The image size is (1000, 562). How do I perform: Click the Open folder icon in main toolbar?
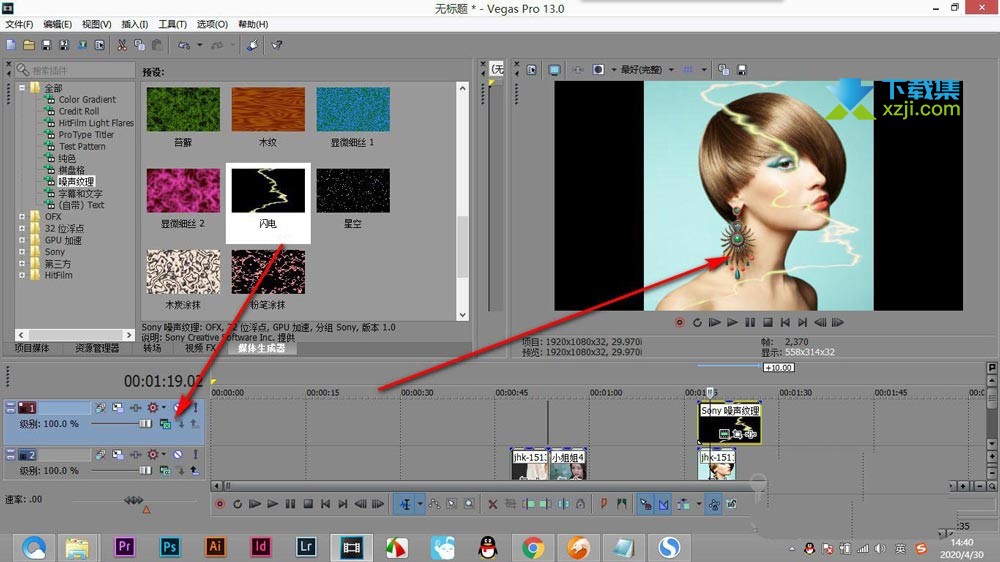point(29,45)
